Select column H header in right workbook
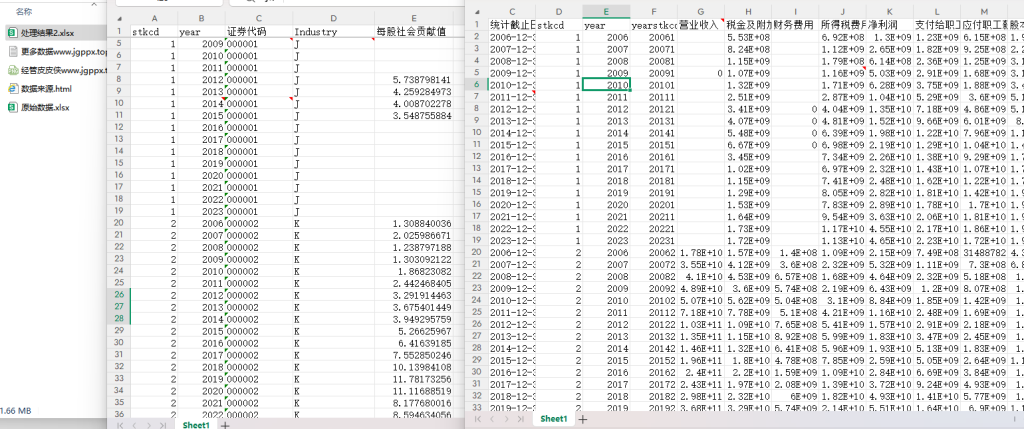This screenshot has height=429, width=1024. [748, 11]
